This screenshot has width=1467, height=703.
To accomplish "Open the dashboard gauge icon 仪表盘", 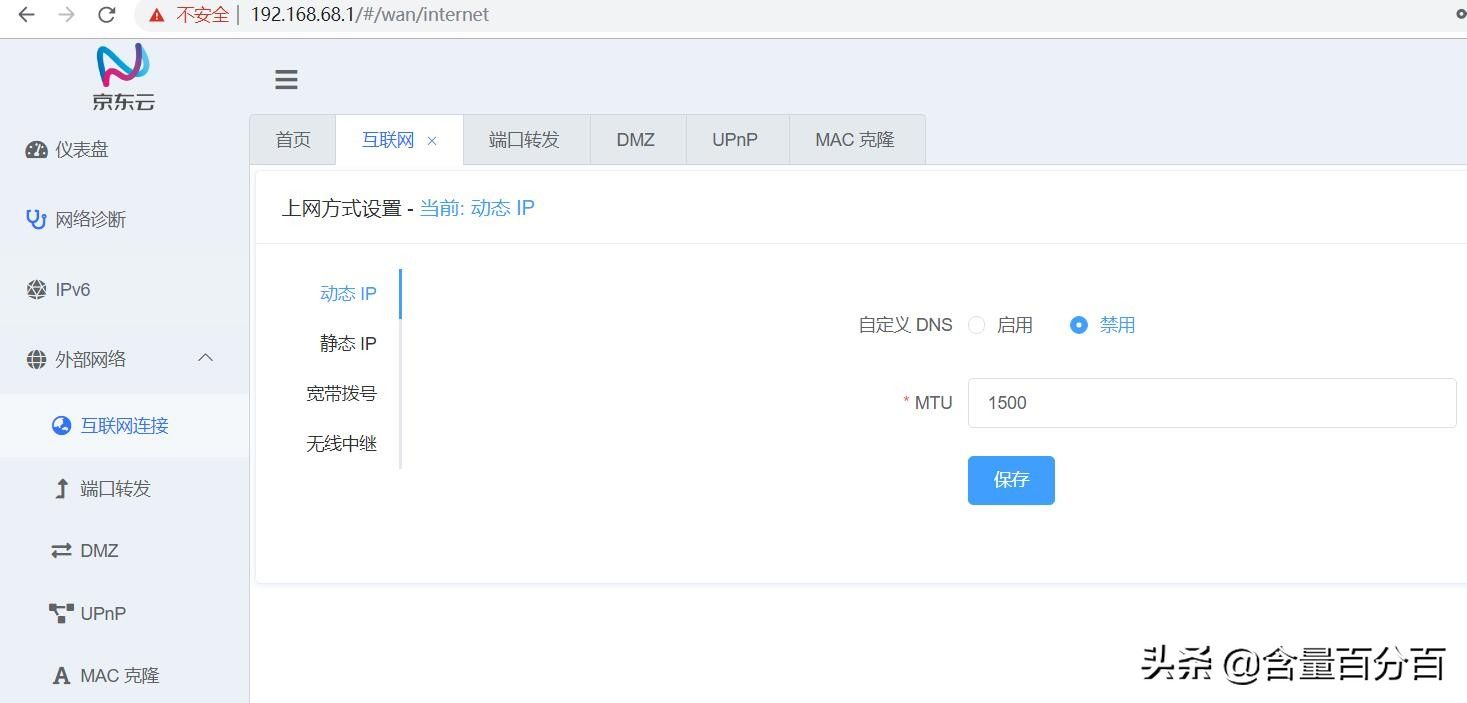I will click(x=37, y=150).
